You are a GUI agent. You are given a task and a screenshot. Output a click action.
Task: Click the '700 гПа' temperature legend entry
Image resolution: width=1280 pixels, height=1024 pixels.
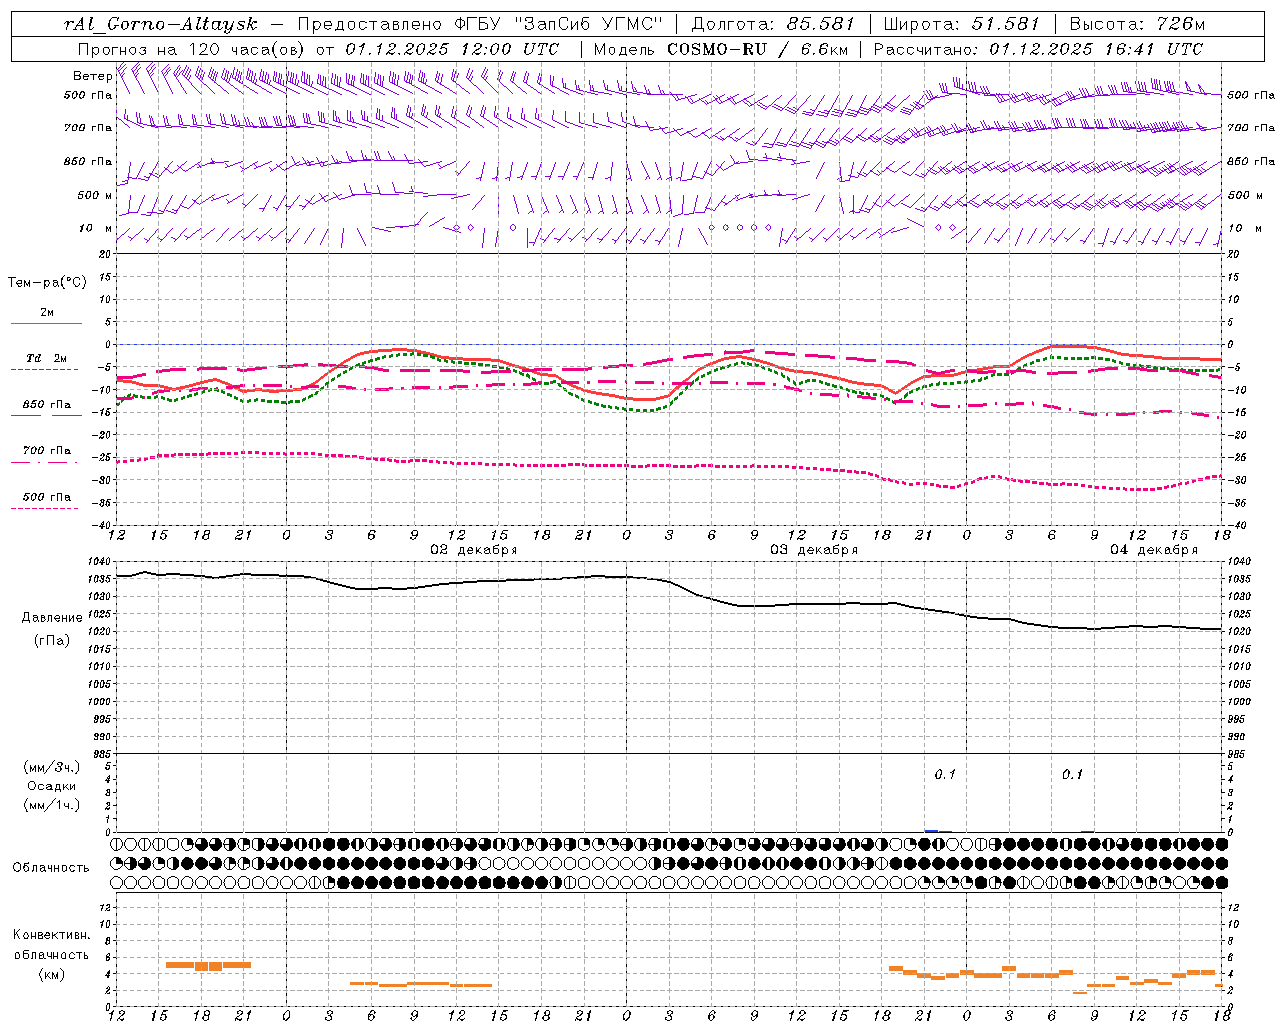(x=46, y=451)
